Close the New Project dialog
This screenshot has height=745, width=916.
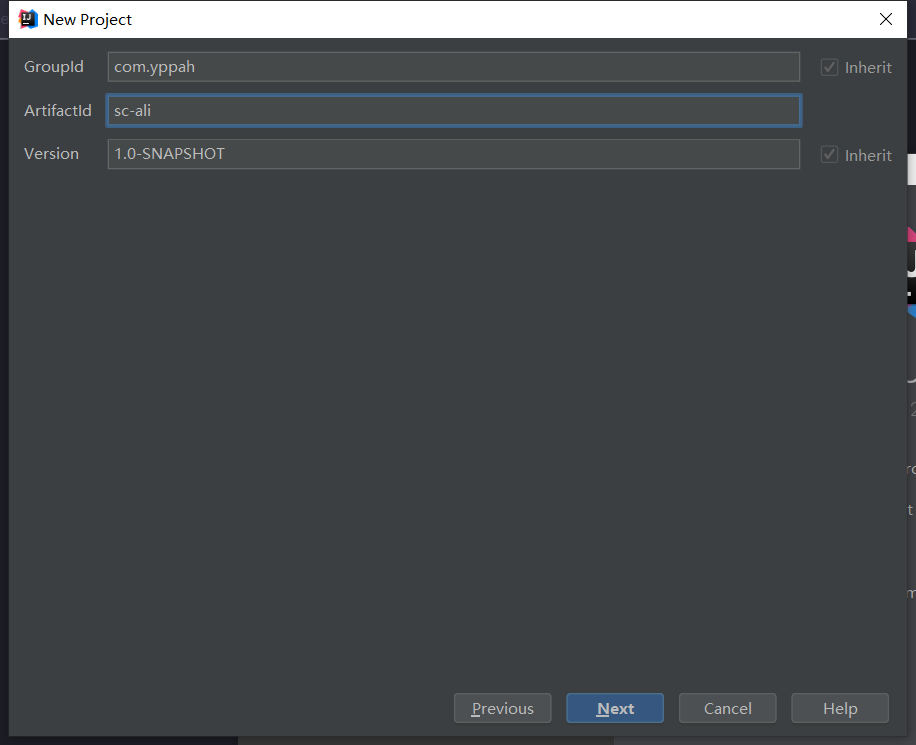(x=886, y=19)
